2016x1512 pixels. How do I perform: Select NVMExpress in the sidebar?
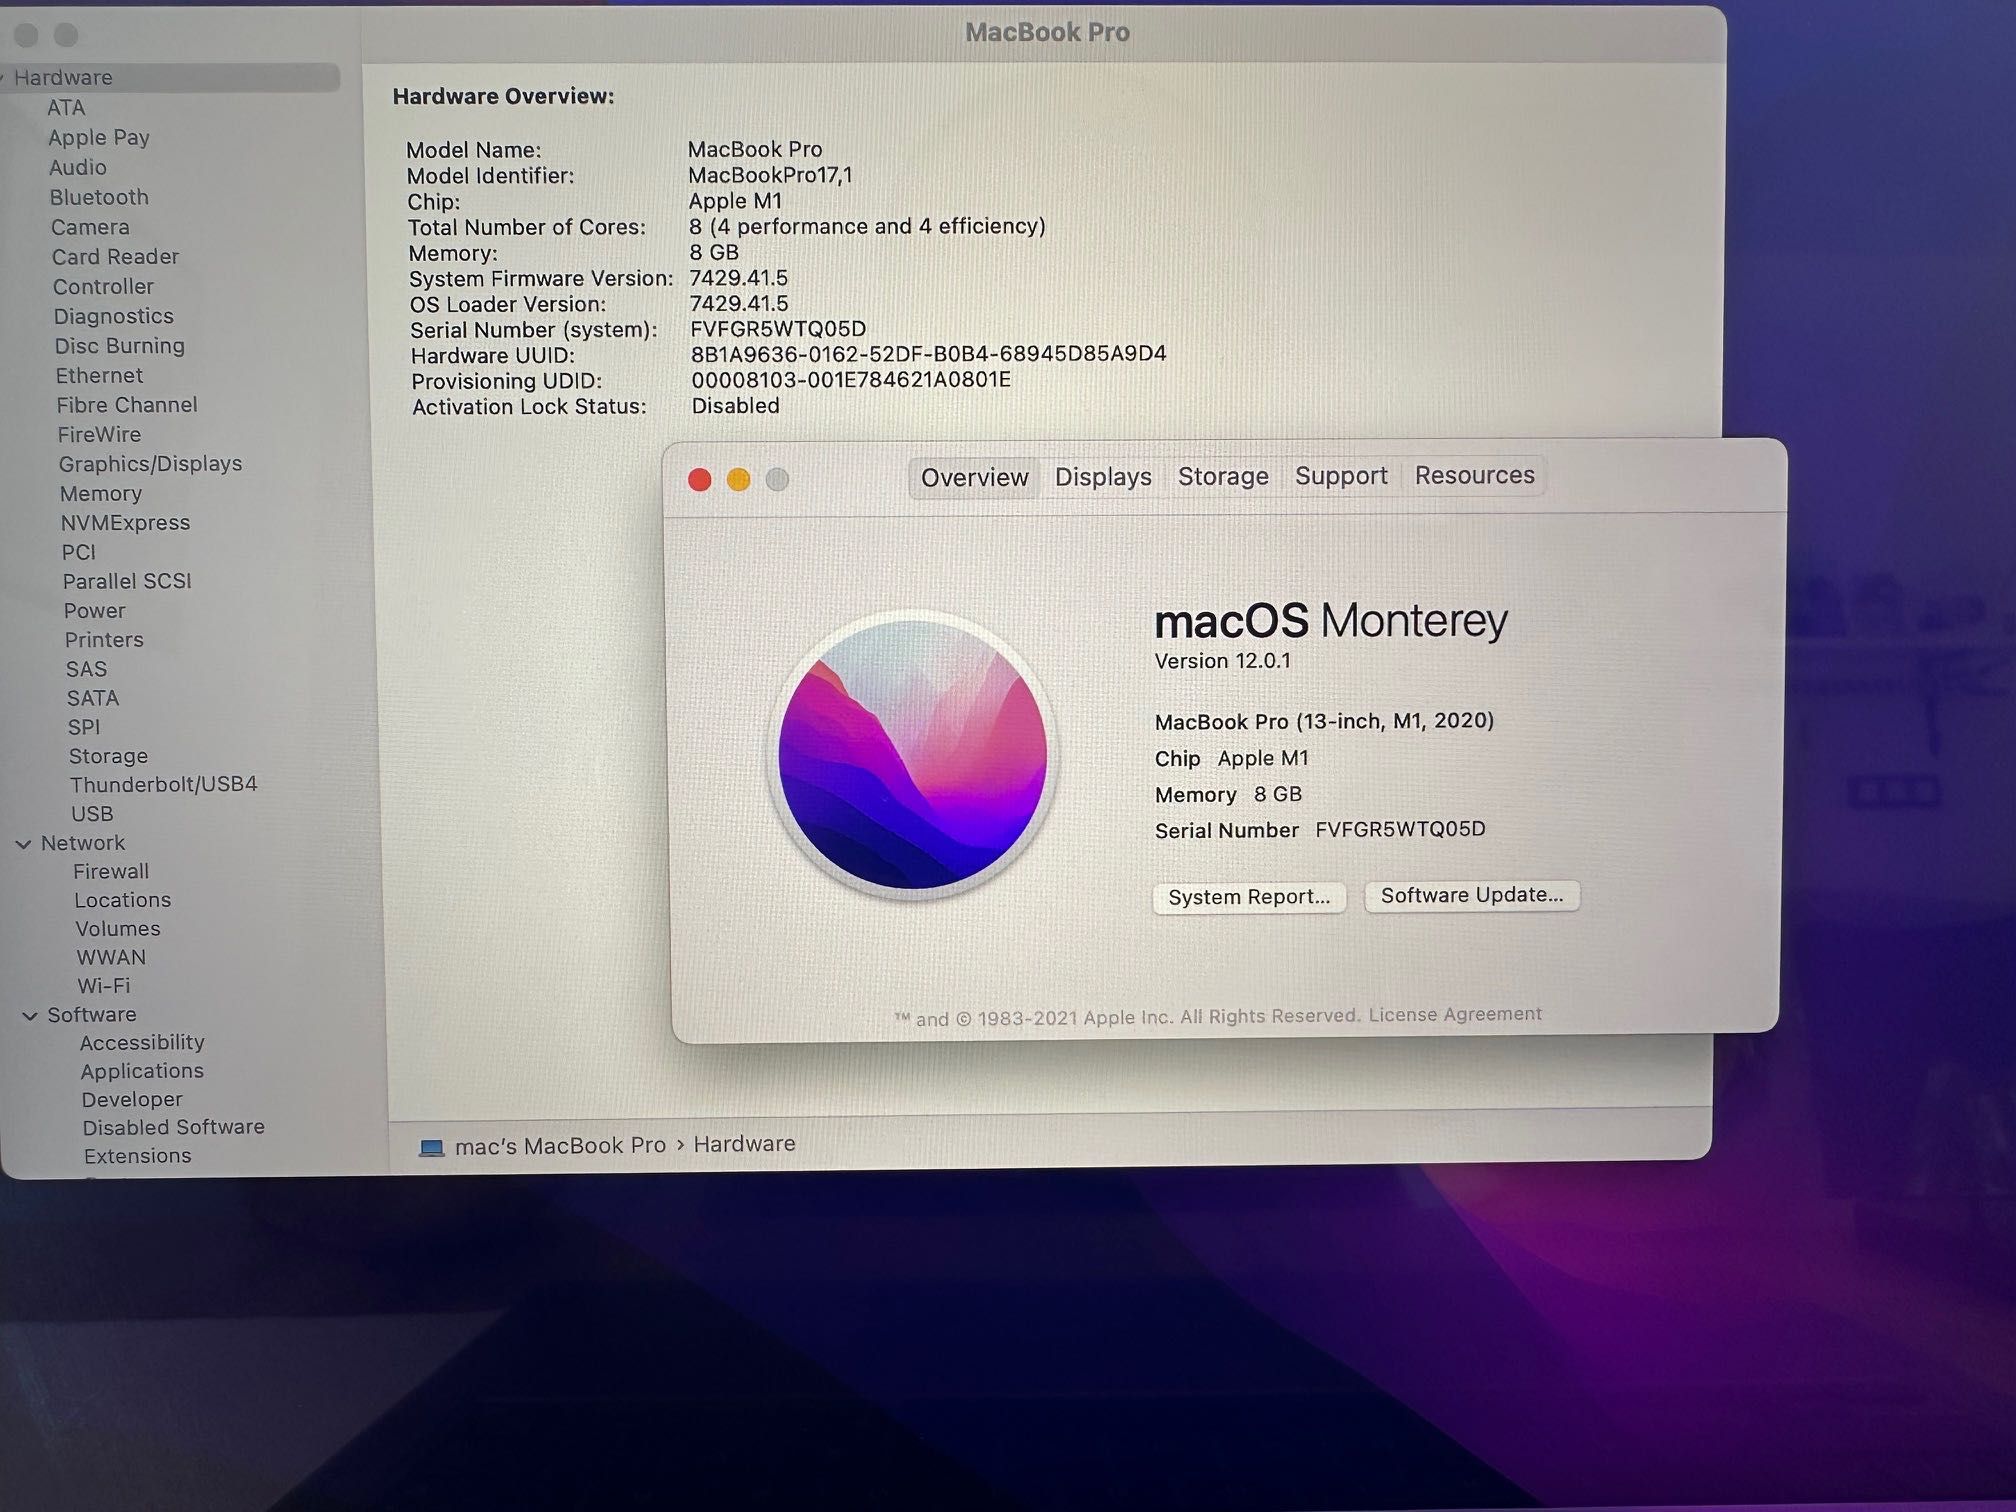click(x=125, y=523)
